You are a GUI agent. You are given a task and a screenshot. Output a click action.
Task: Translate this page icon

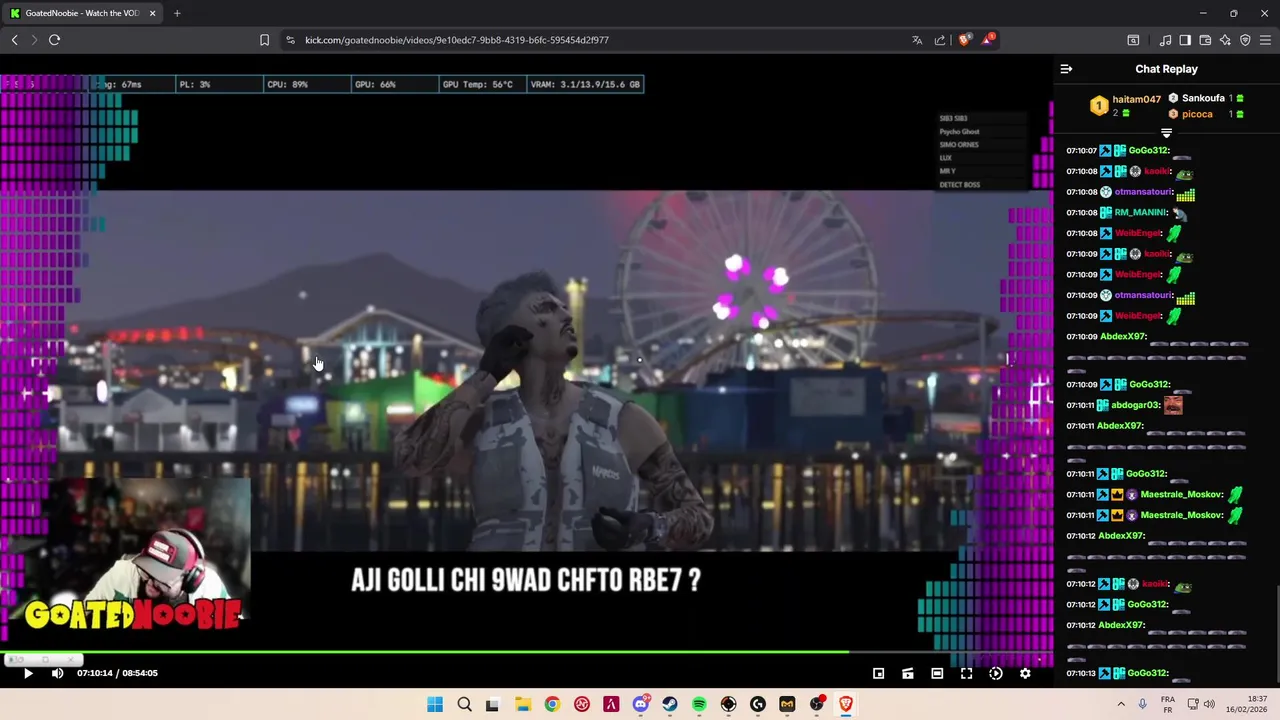tap(917, 40)
